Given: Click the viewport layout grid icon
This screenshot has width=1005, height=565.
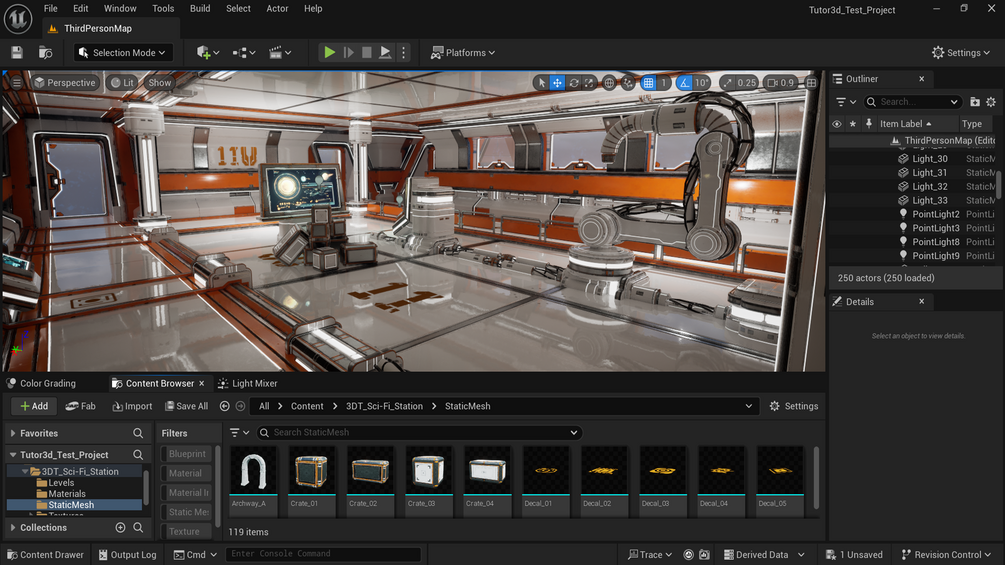Looking at the screenshot, I should [811, 83].
